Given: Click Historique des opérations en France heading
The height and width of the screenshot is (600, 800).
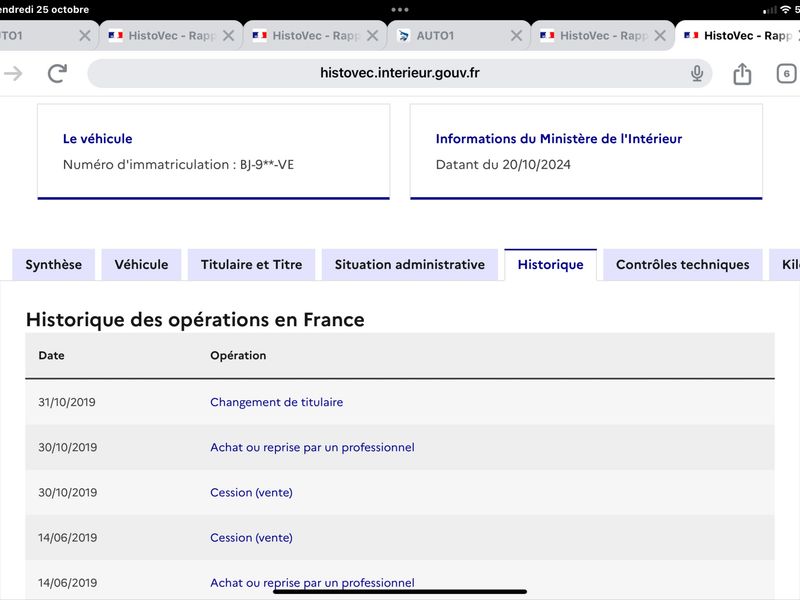Looking at the screenshot, I should pos(195,320).
